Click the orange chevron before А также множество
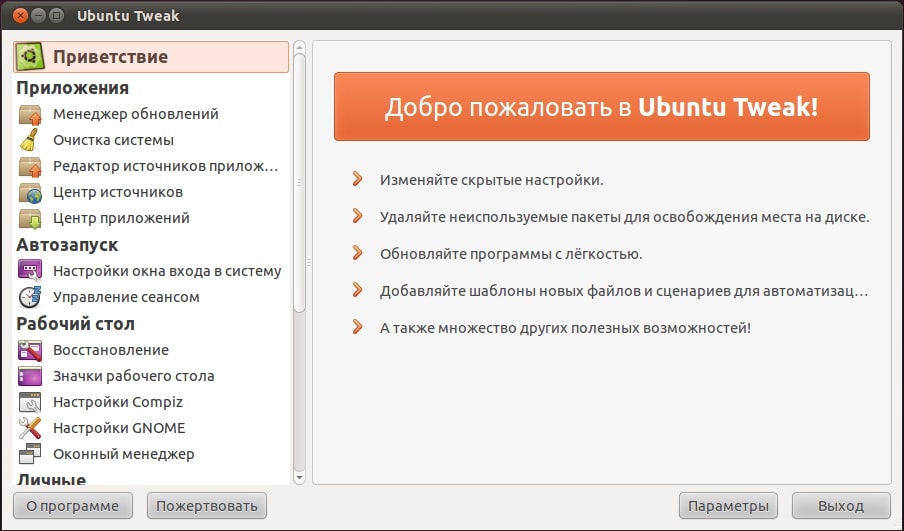This screenshot has height=531, width=904. click(357, 327)
